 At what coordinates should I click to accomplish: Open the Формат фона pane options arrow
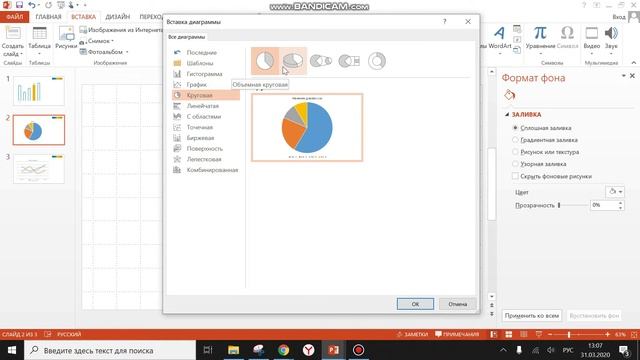[x=623, y=76]
